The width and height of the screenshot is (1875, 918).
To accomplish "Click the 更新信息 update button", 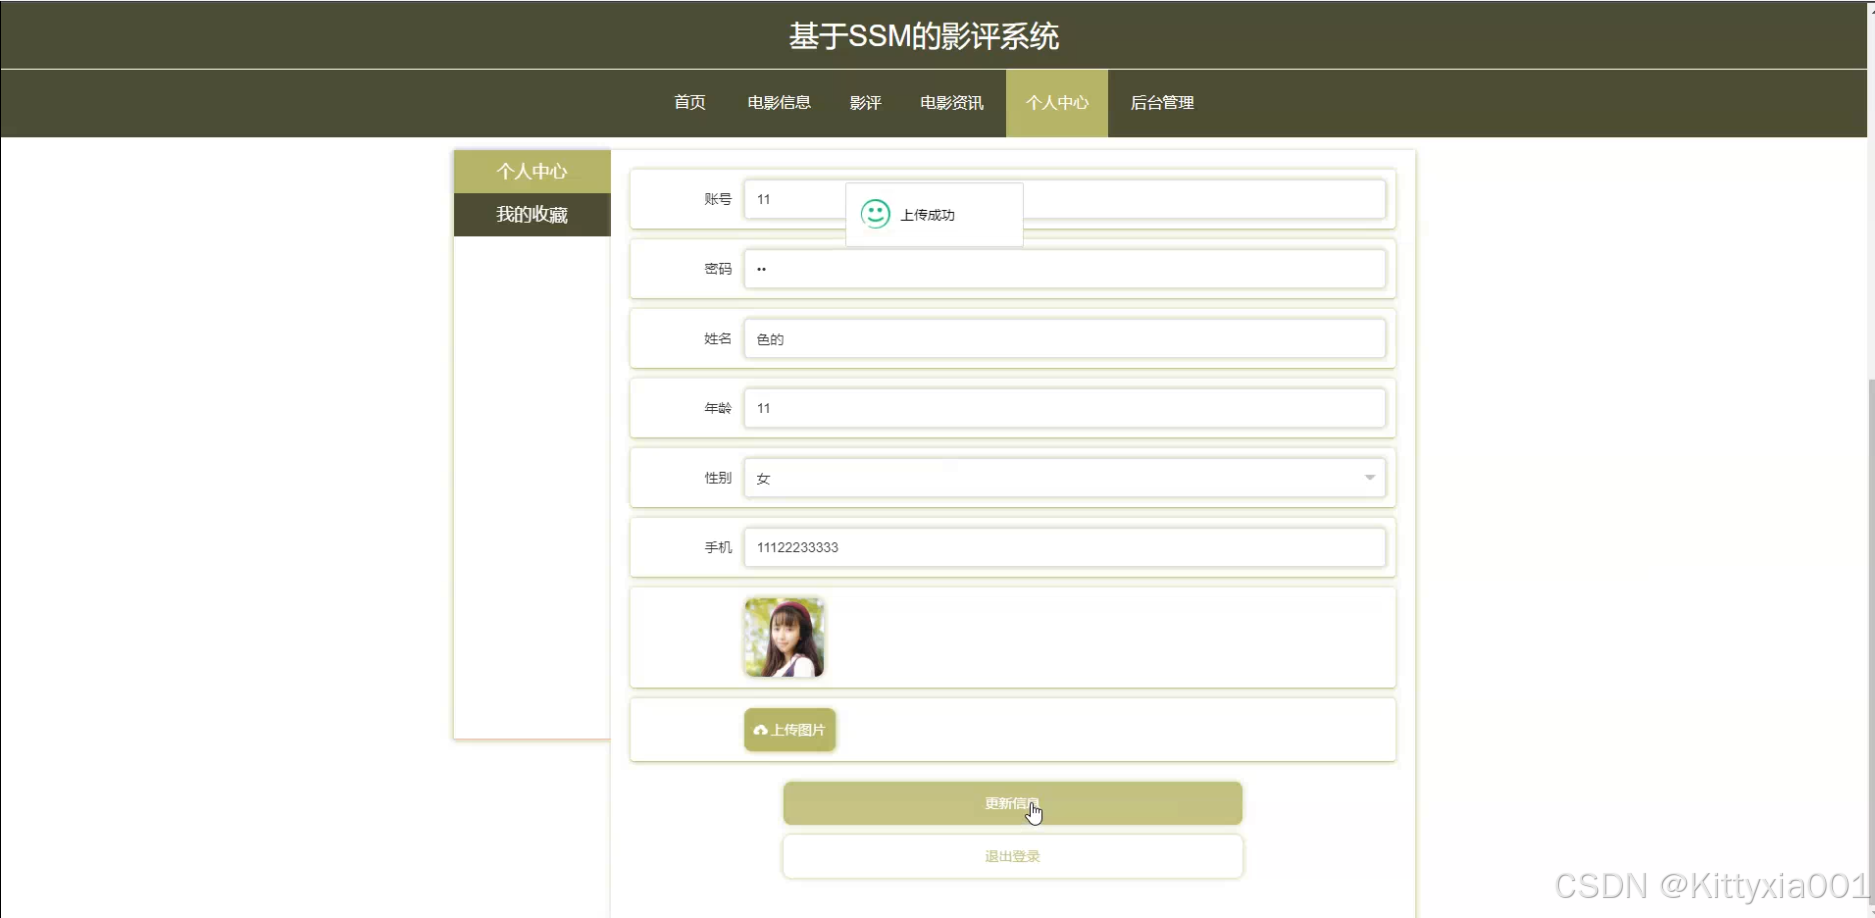I will [1012, 803].
